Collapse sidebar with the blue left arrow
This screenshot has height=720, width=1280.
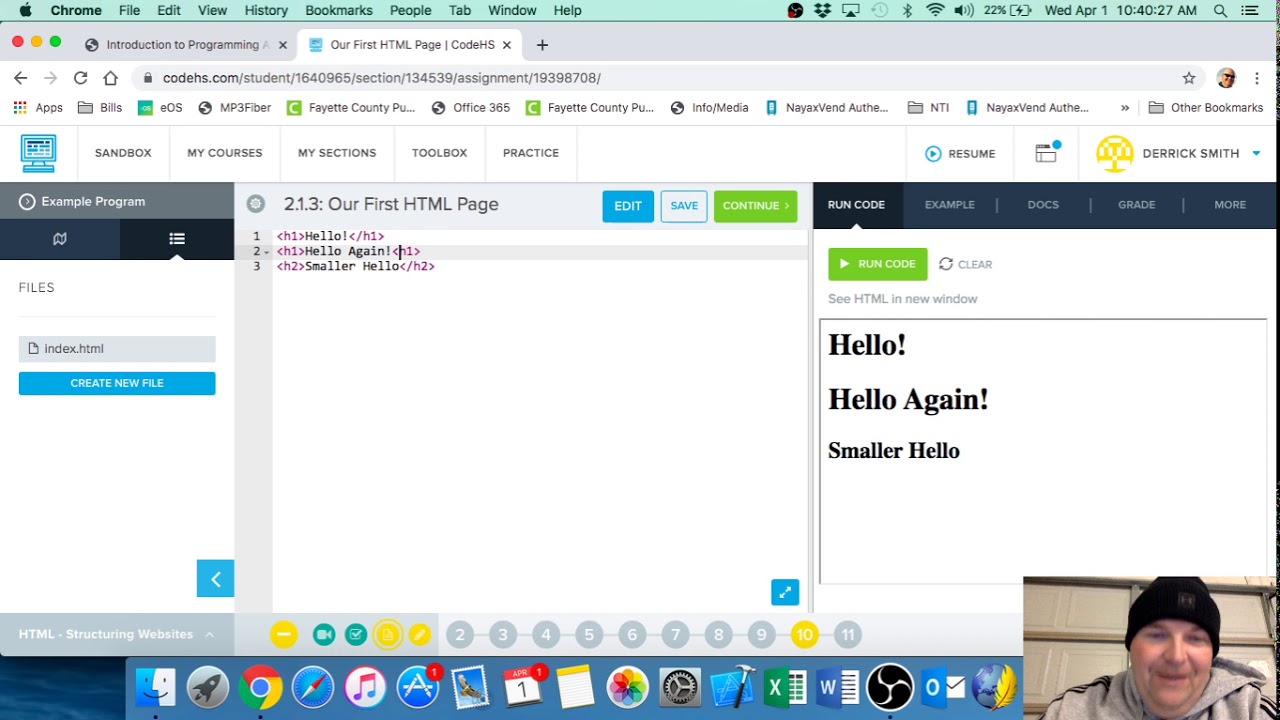click(x=215, y=579)
